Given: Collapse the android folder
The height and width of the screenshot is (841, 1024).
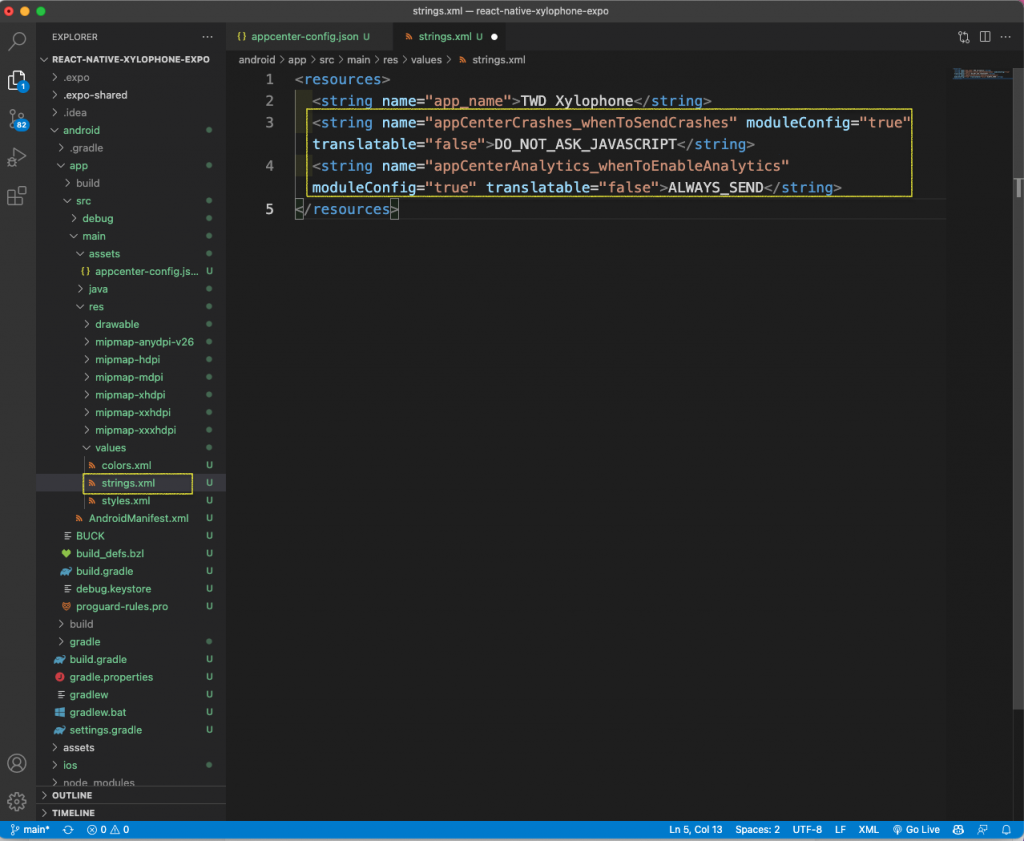Looking at the screenshot, I should click(131, 130).
